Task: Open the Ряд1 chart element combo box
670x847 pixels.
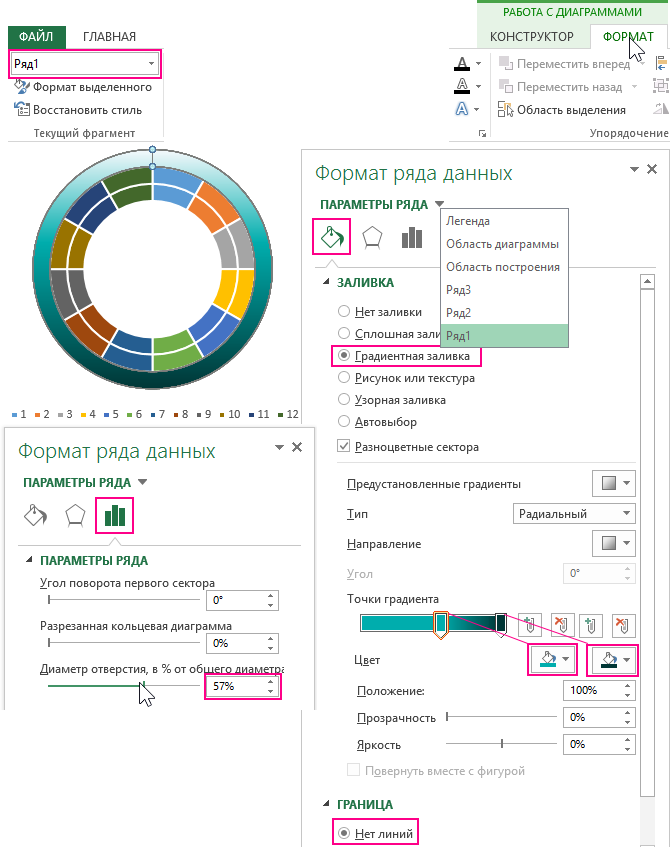Action: 84,63
